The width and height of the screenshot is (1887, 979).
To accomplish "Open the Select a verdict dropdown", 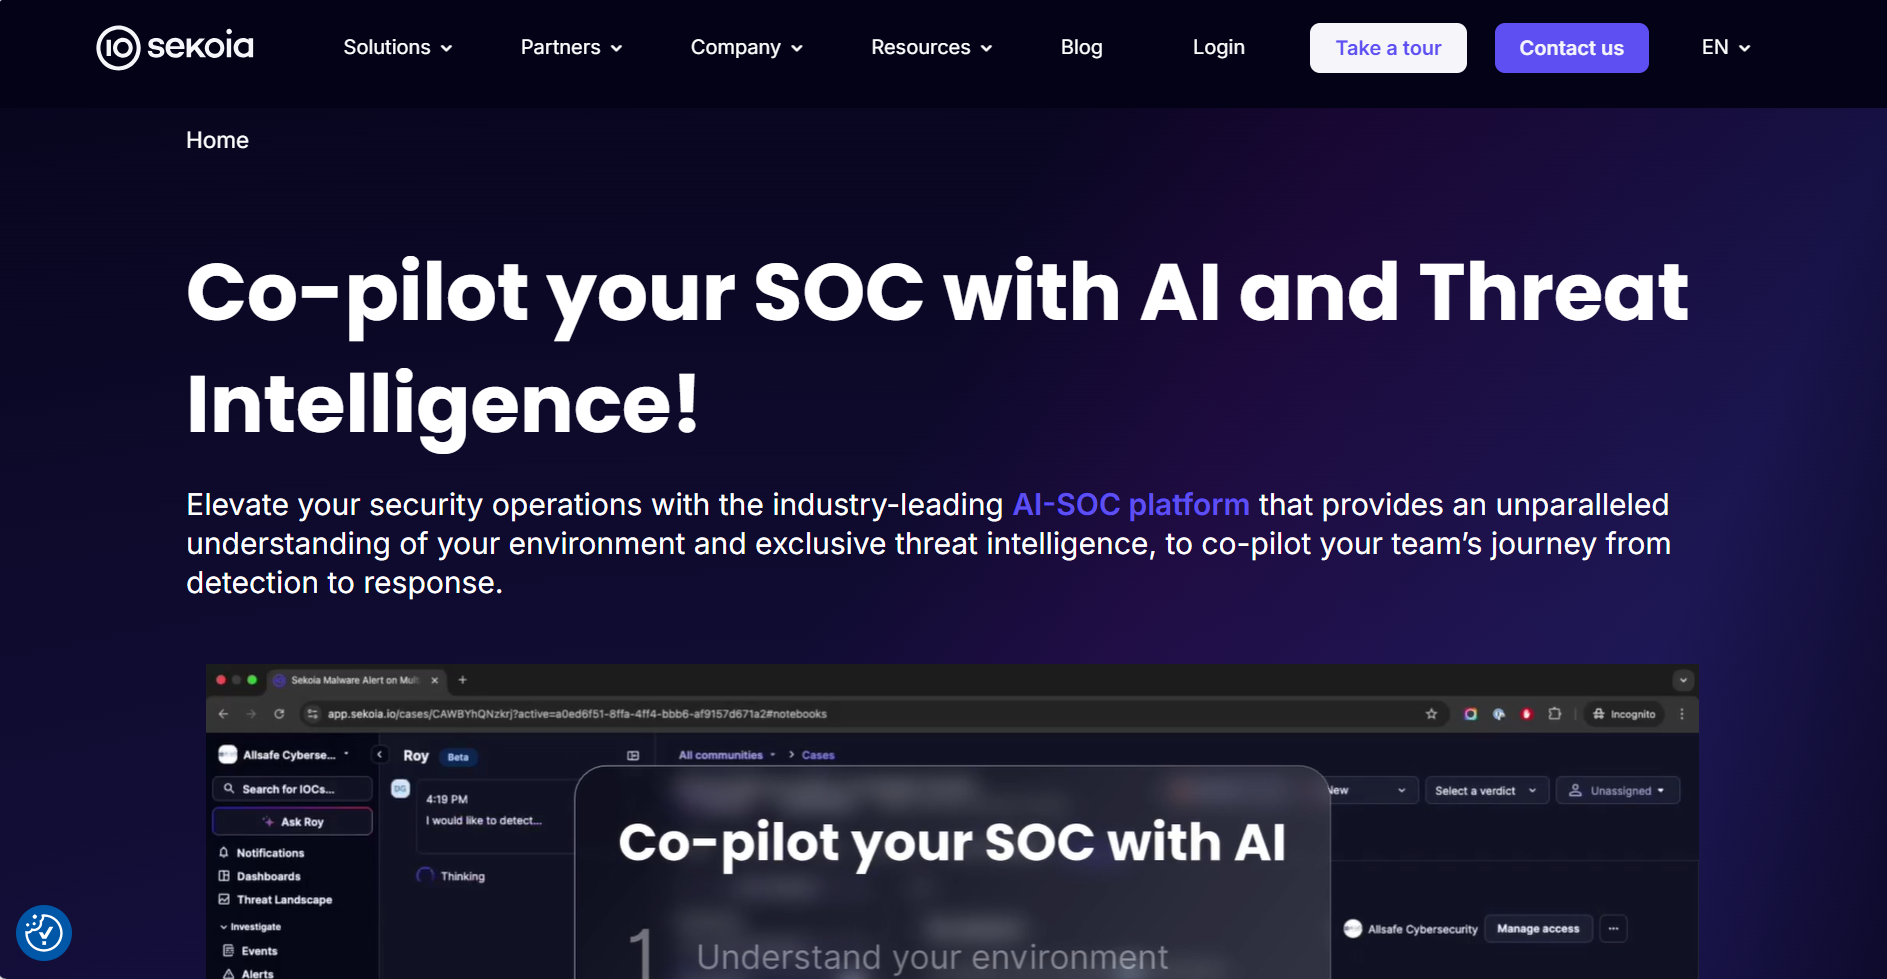I will [x=1486, y=791].
